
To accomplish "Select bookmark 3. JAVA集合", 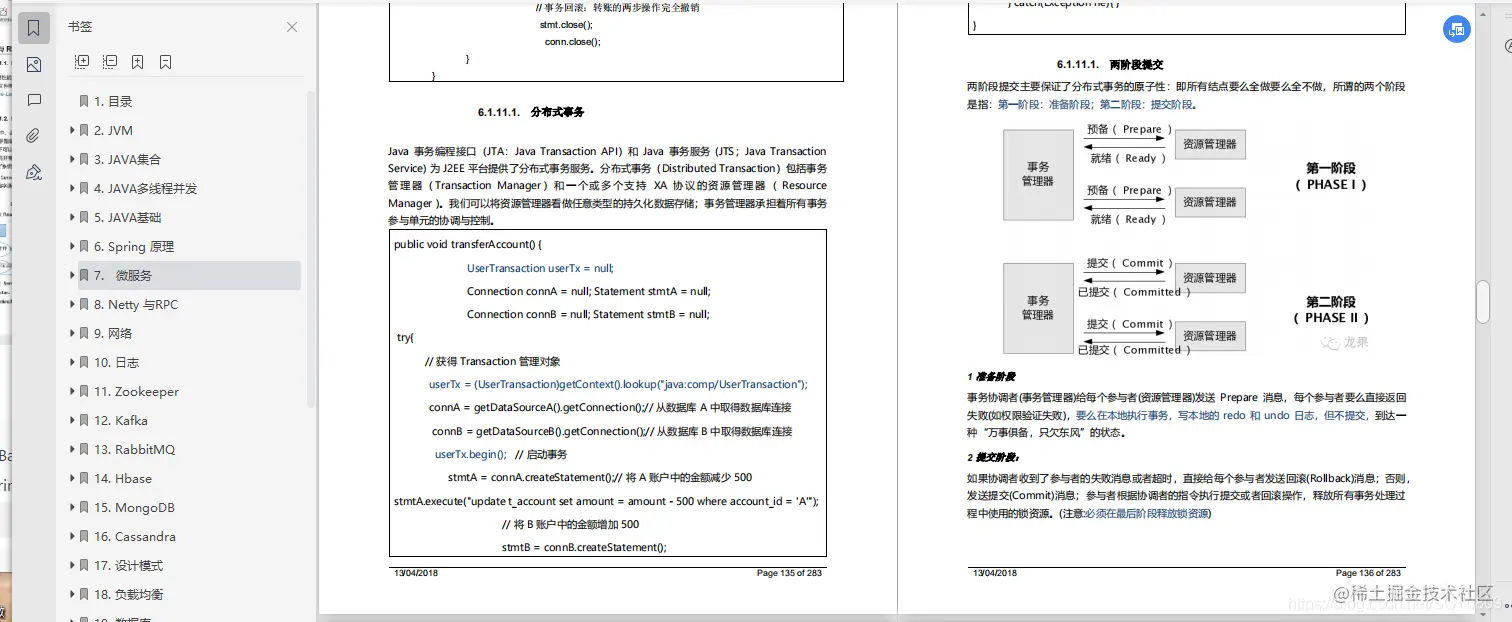I will (127, 160).
